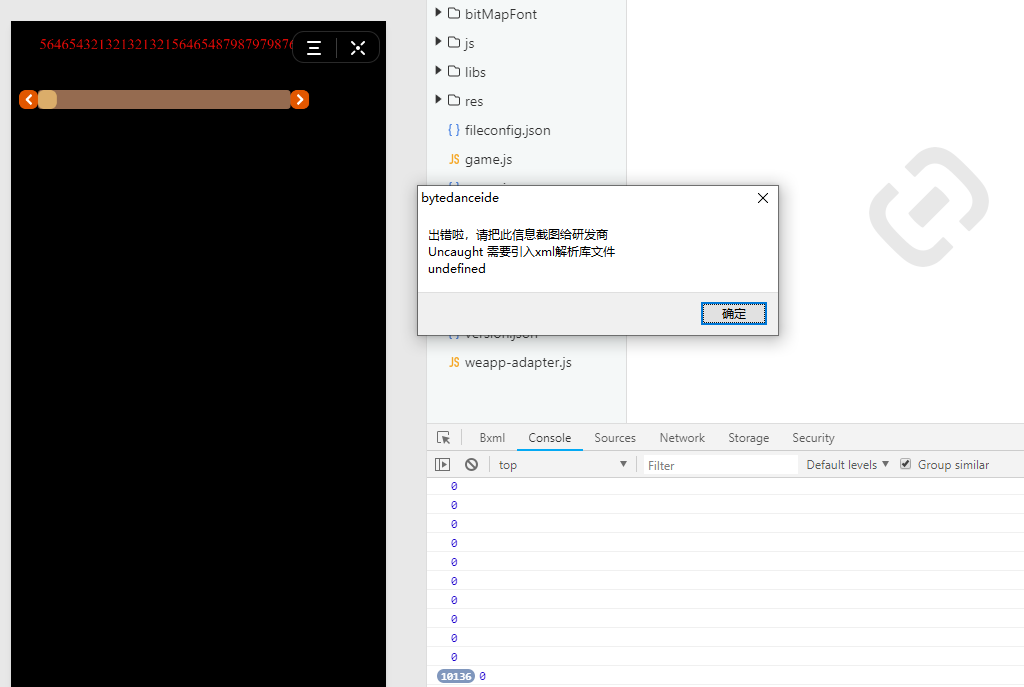Screen dimensions: 1024x687
Task: Open the top context dropdown
Action: (562, 464)
